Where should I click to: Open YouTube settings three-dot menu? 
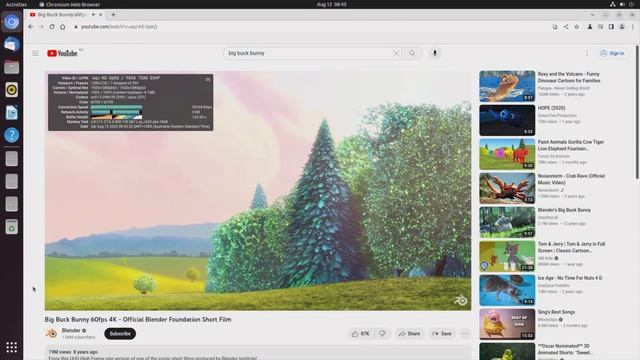pos(587,53)
